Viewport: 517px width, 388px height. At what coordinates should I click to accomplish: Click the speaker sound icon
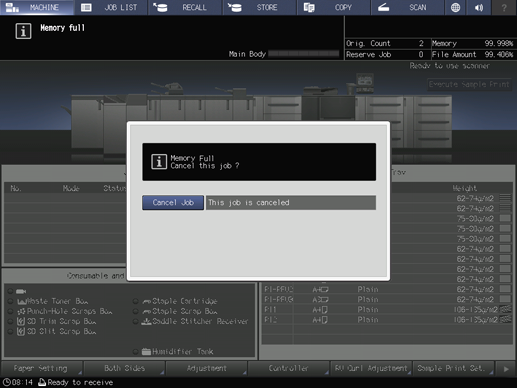pos(479,7)
